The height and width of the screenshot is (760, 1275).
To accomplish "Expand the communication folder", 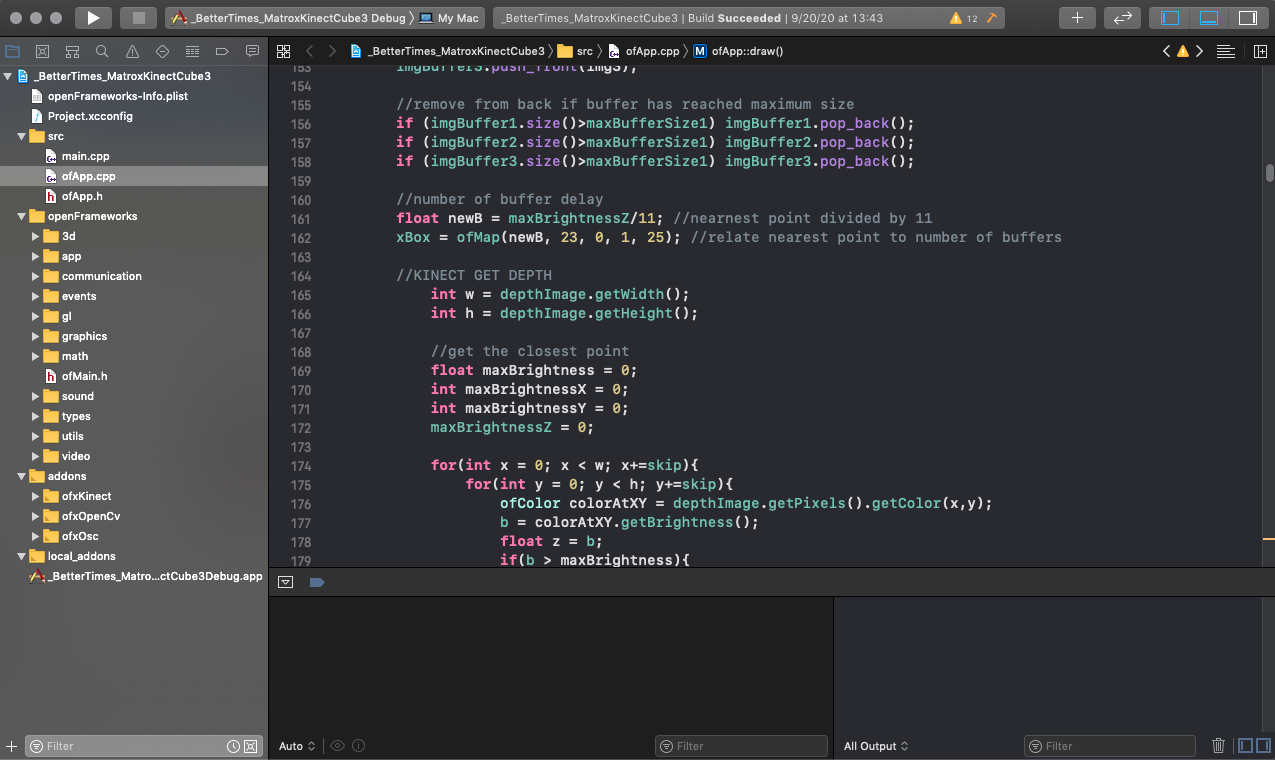I will pos(36,276).
